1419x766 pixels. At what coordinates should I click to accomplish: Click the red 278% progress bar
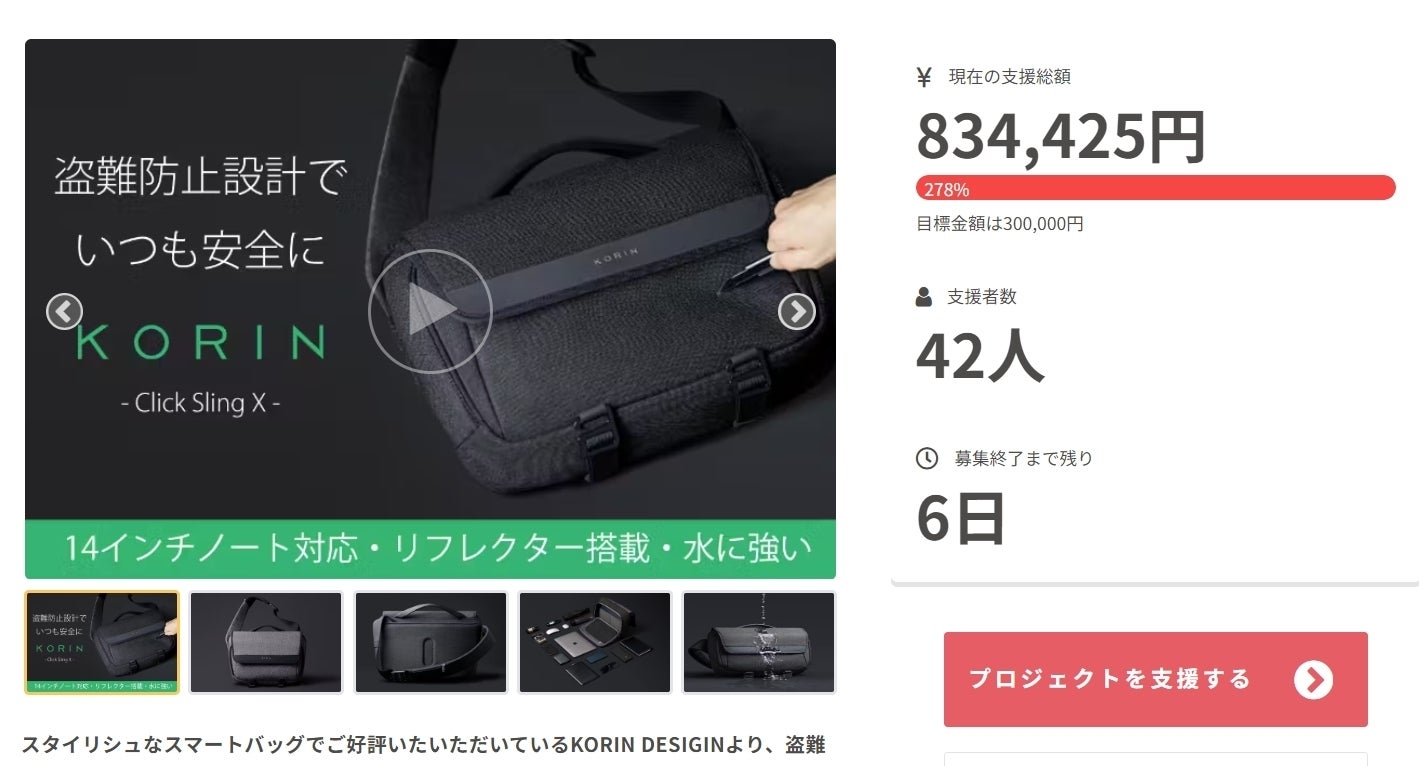tap(1155, 188)
